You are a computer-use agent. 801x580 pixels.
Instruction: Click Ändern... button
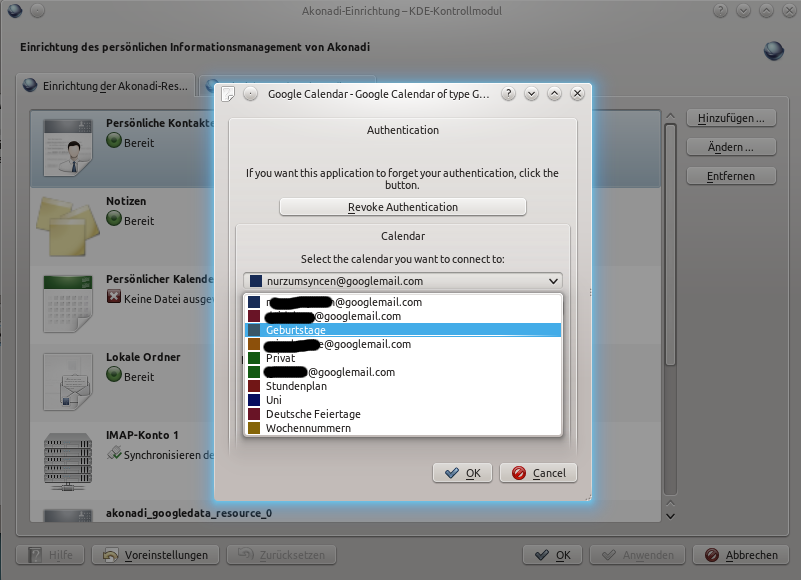[731, 147]
